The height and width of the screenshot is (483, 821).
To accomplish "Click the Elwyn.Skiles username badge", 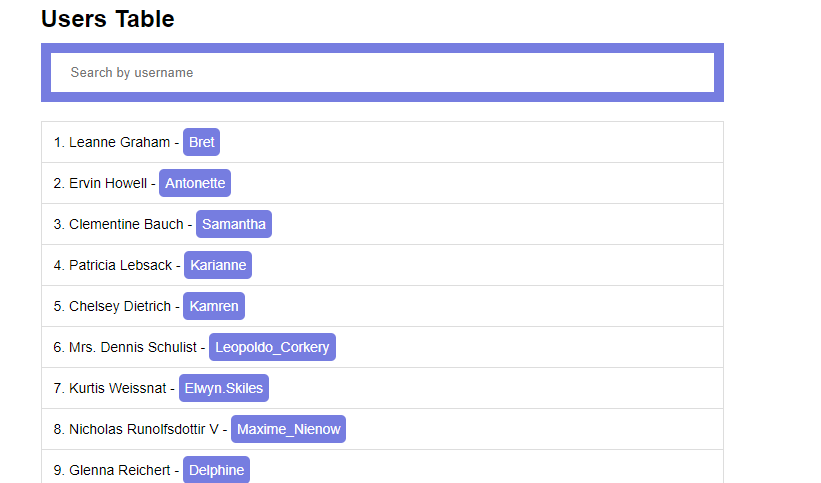I will [224, 388].
